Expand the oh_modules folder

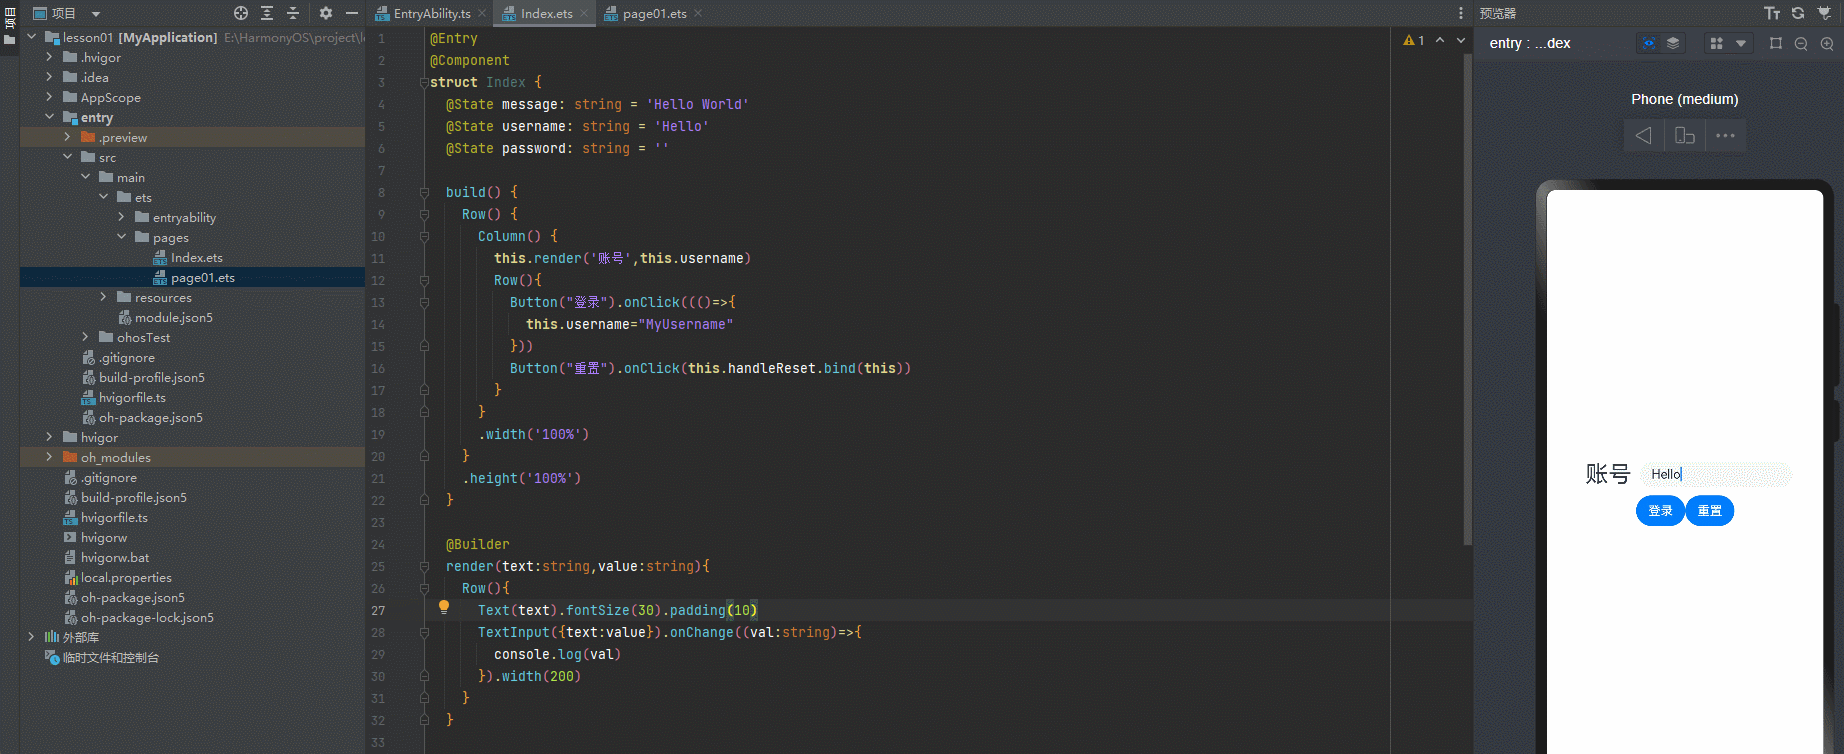click(49, 457)
